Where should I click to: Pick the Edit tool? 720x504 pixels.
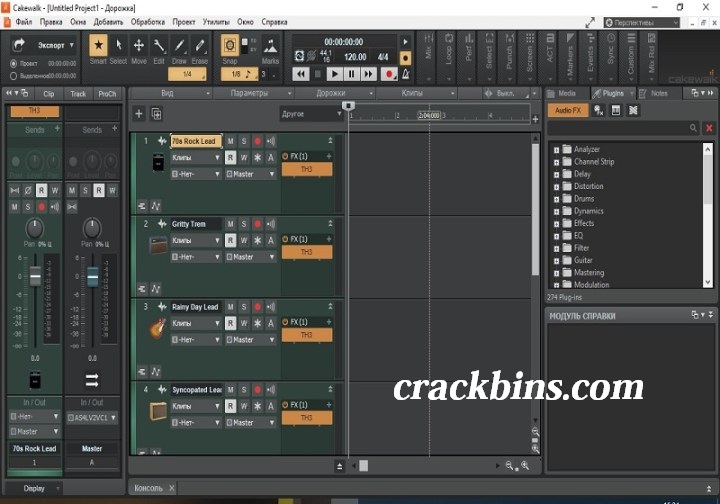click(159, 45)
